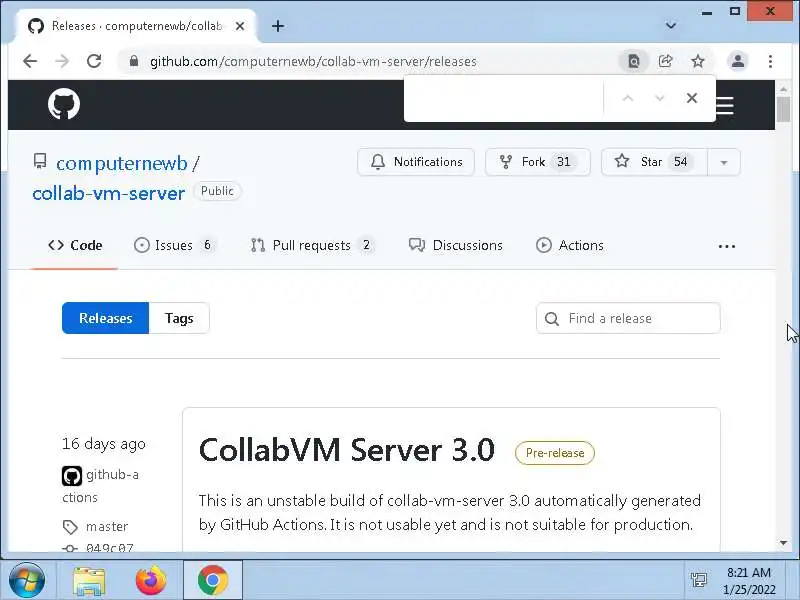Image resolution: width=800 pixels, height=600 pixels.
Task: Select the Releases filter button
Action: (x=106, y=318)
